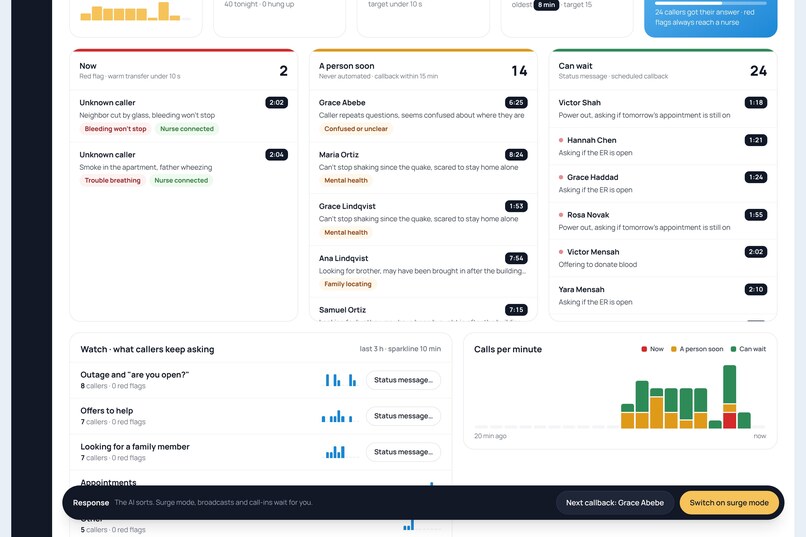The image size is (806, 537).
Task: Open Status message for Outage and "are you open?"
Action: [x=403, y=380]
